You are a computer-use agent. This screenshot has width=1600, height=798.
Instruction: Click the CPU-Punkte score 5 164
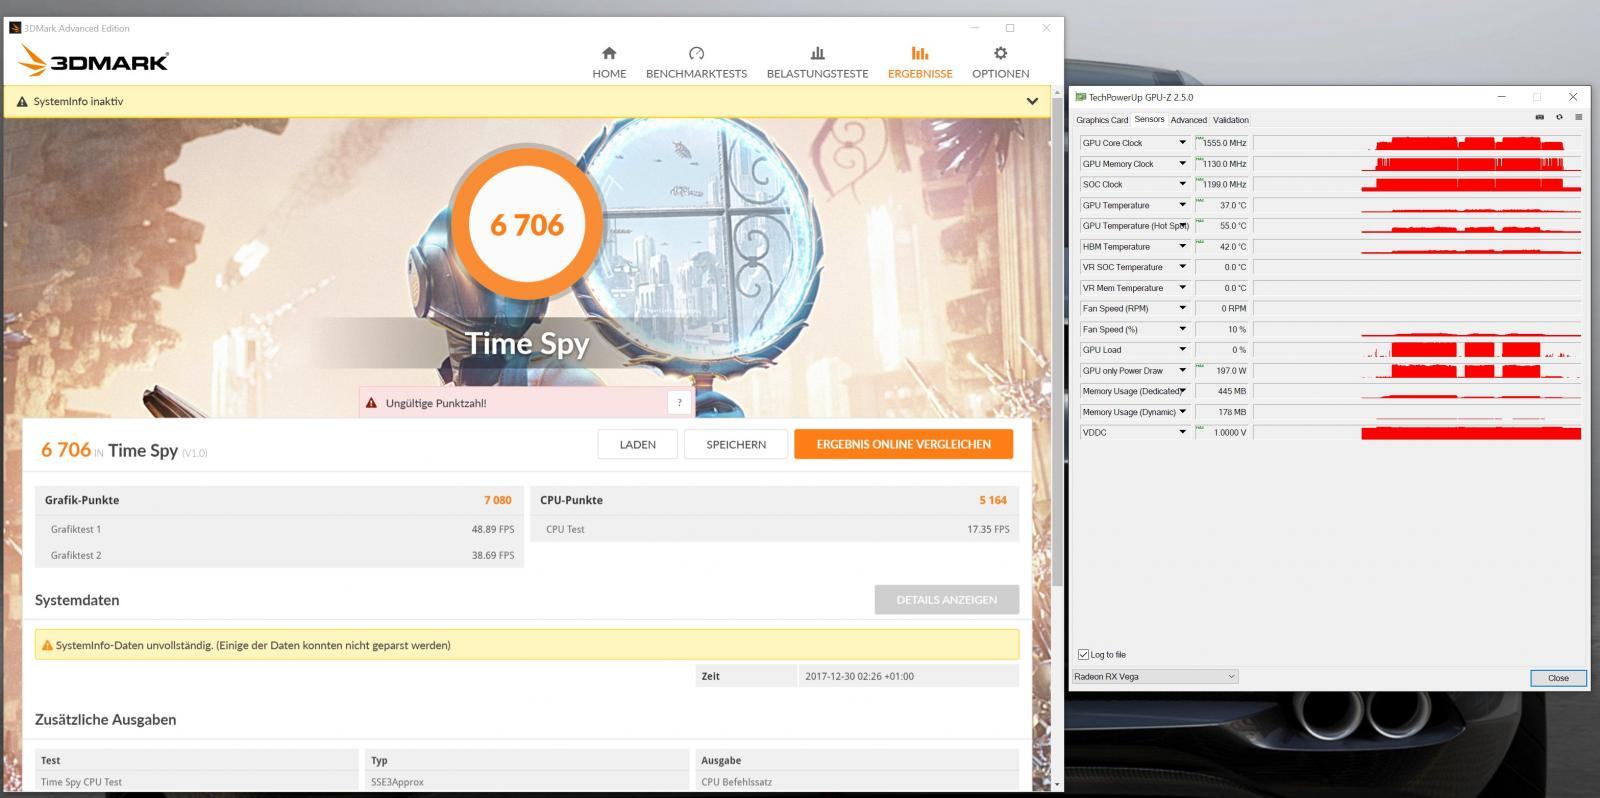pos(992,500)
